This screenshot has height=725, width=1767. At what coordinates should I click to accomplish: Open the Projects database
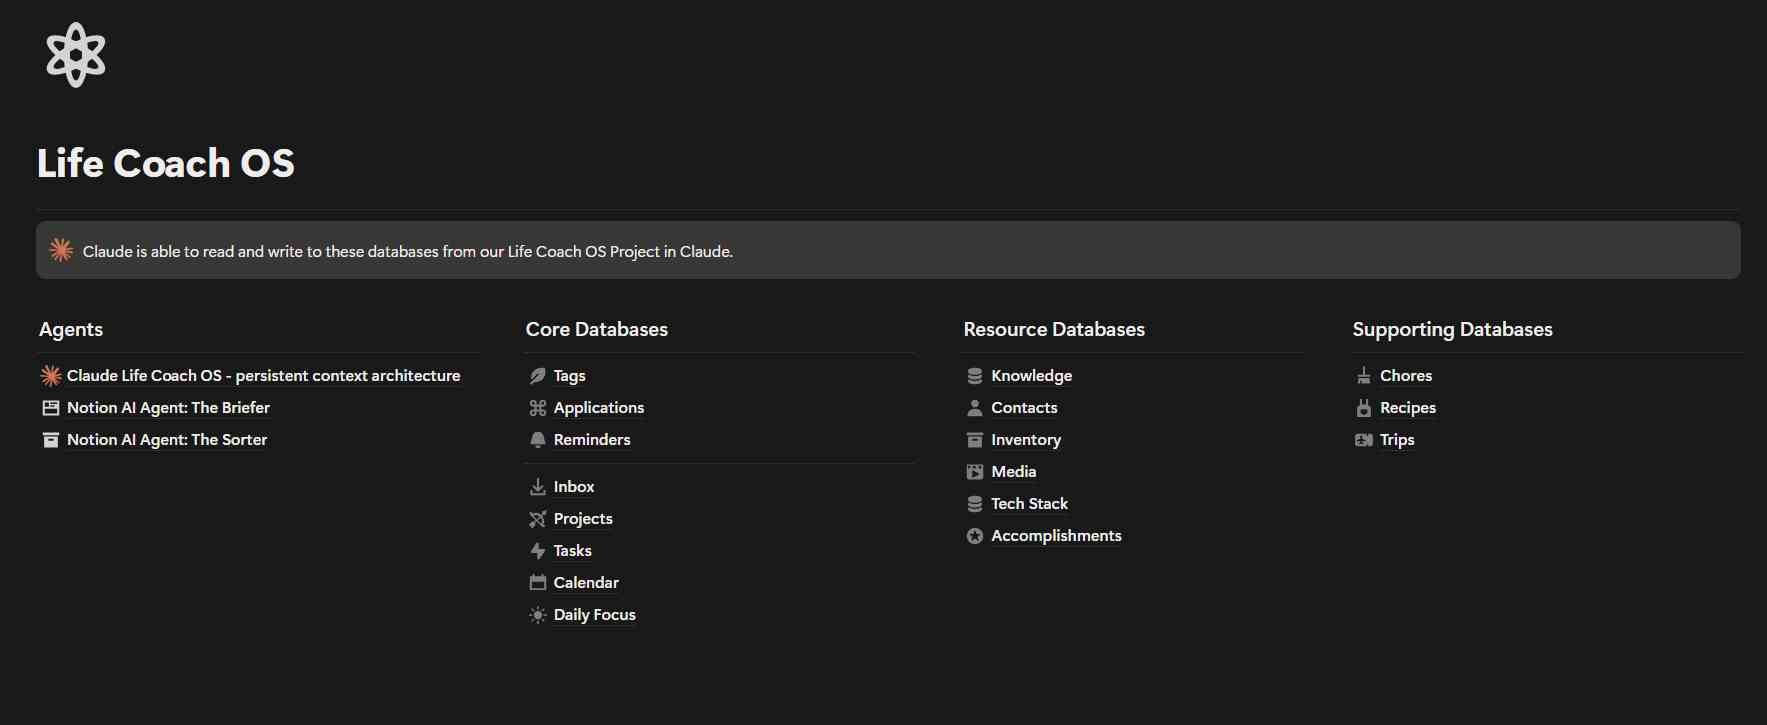tap(583, 519)
